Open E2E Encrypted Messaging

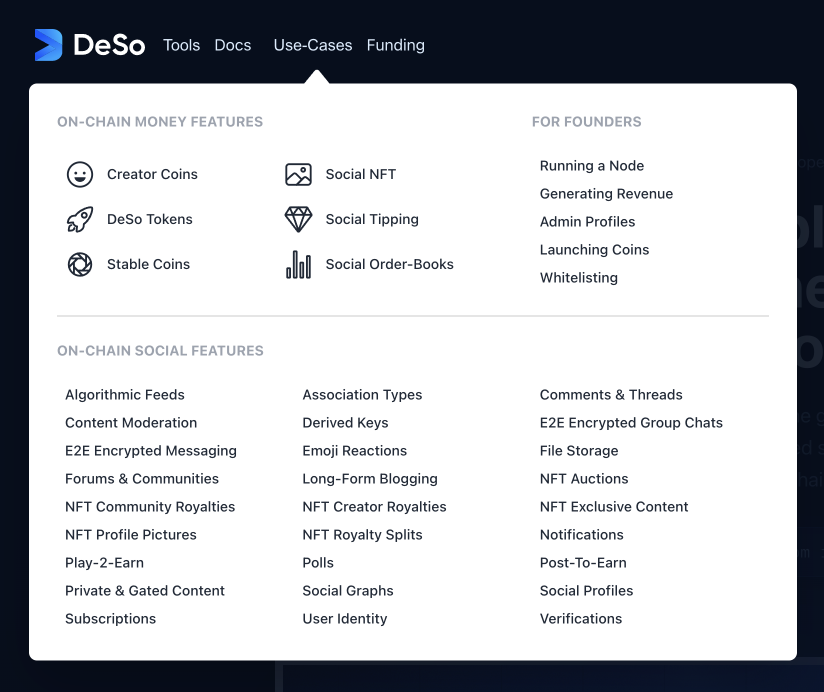coord(151,451)
